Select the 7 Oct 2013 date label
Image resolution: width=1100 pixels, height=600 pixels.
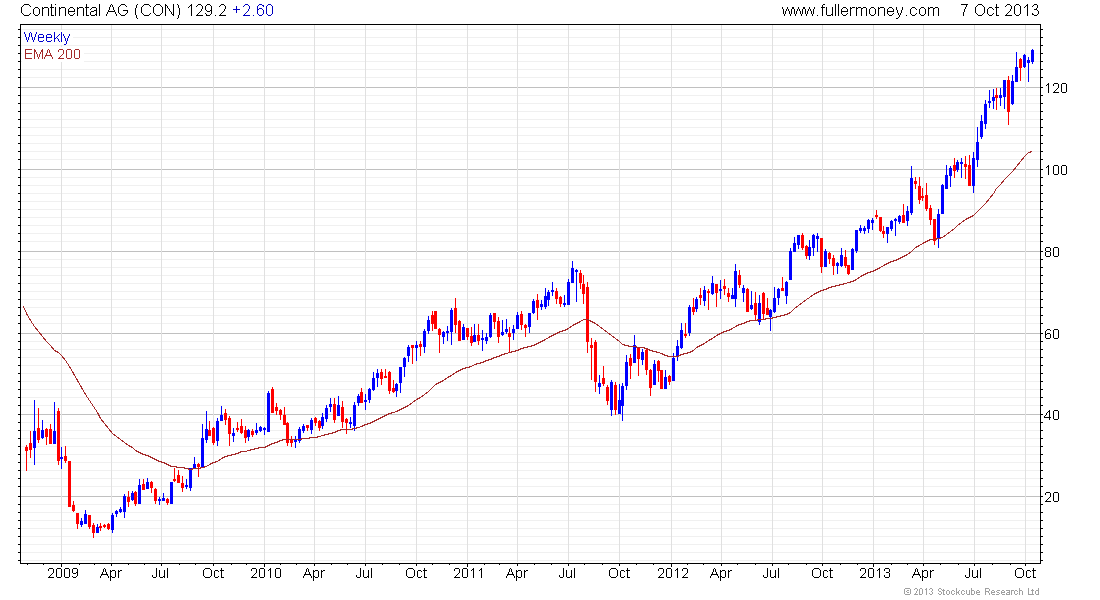(1000, 11)
